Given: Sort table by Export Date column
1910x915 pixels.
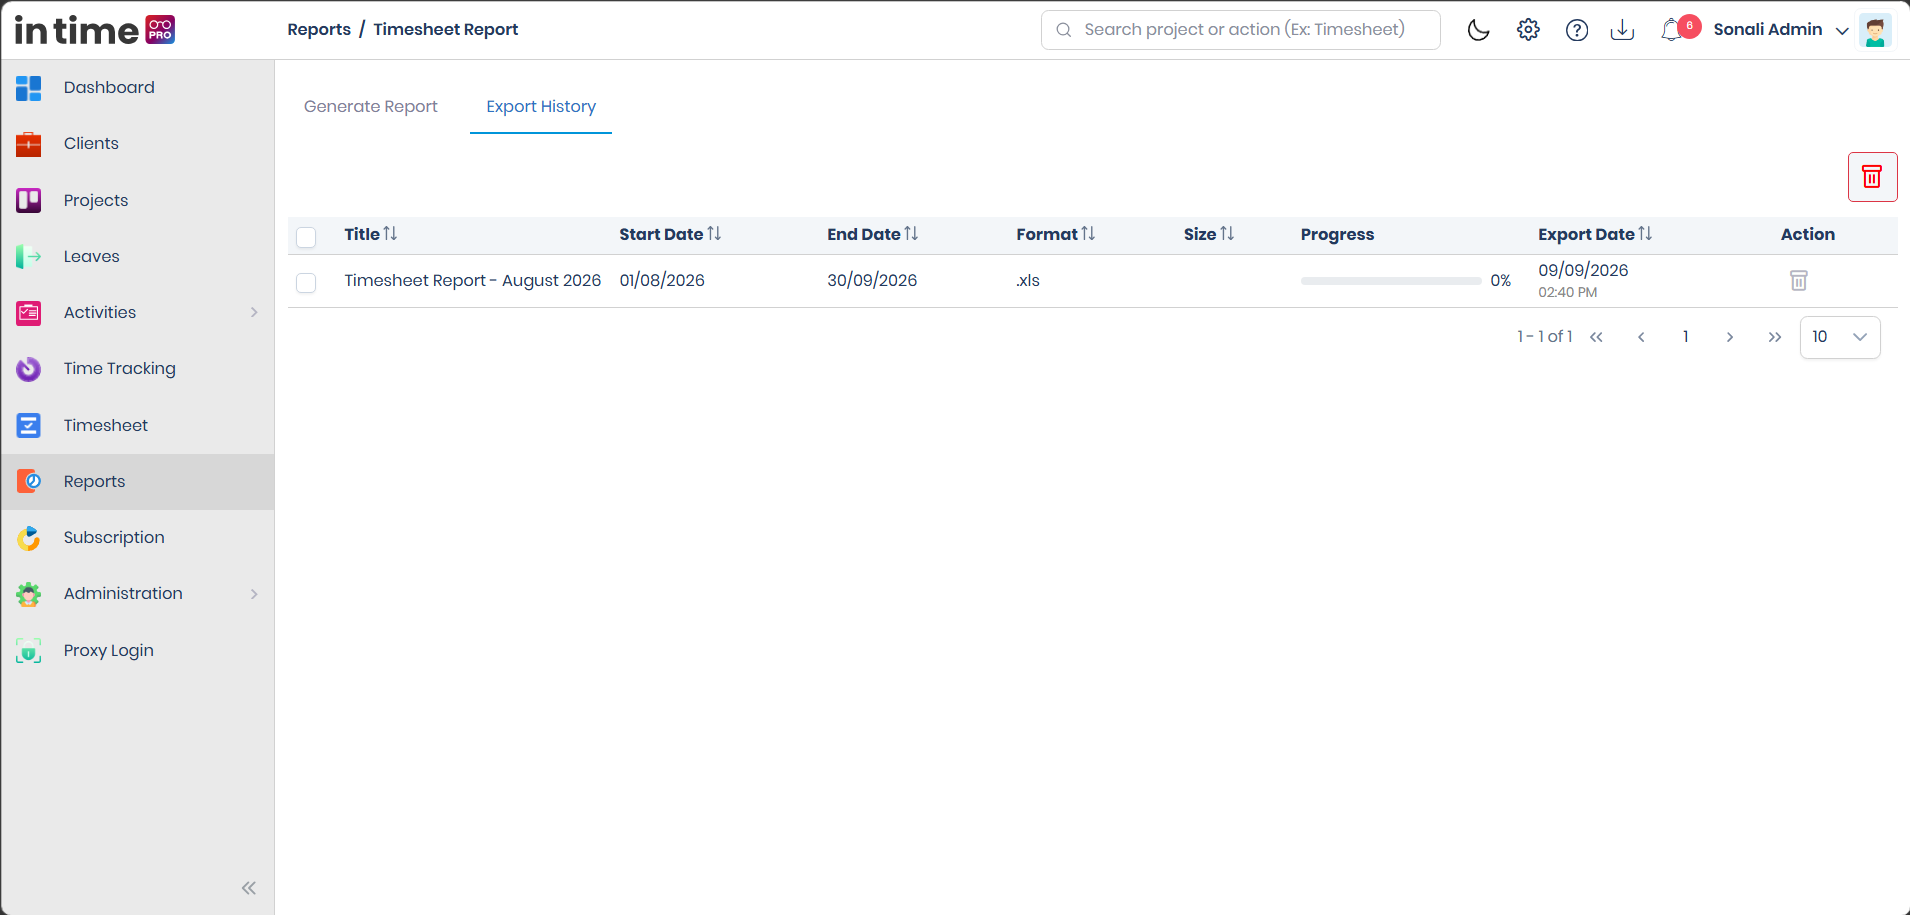Looking at the screenshot, I should click(1595, 234).
